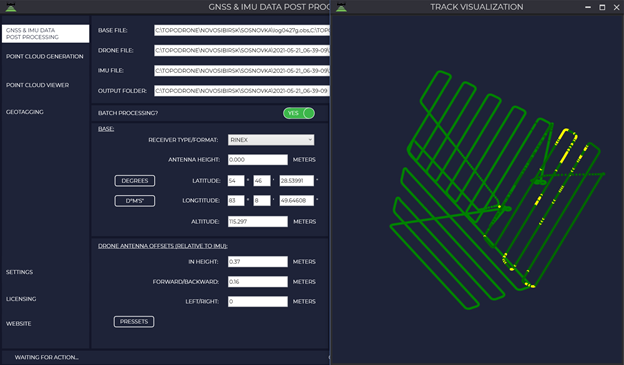Click the BASE: section heading

(x=106, y=129)
